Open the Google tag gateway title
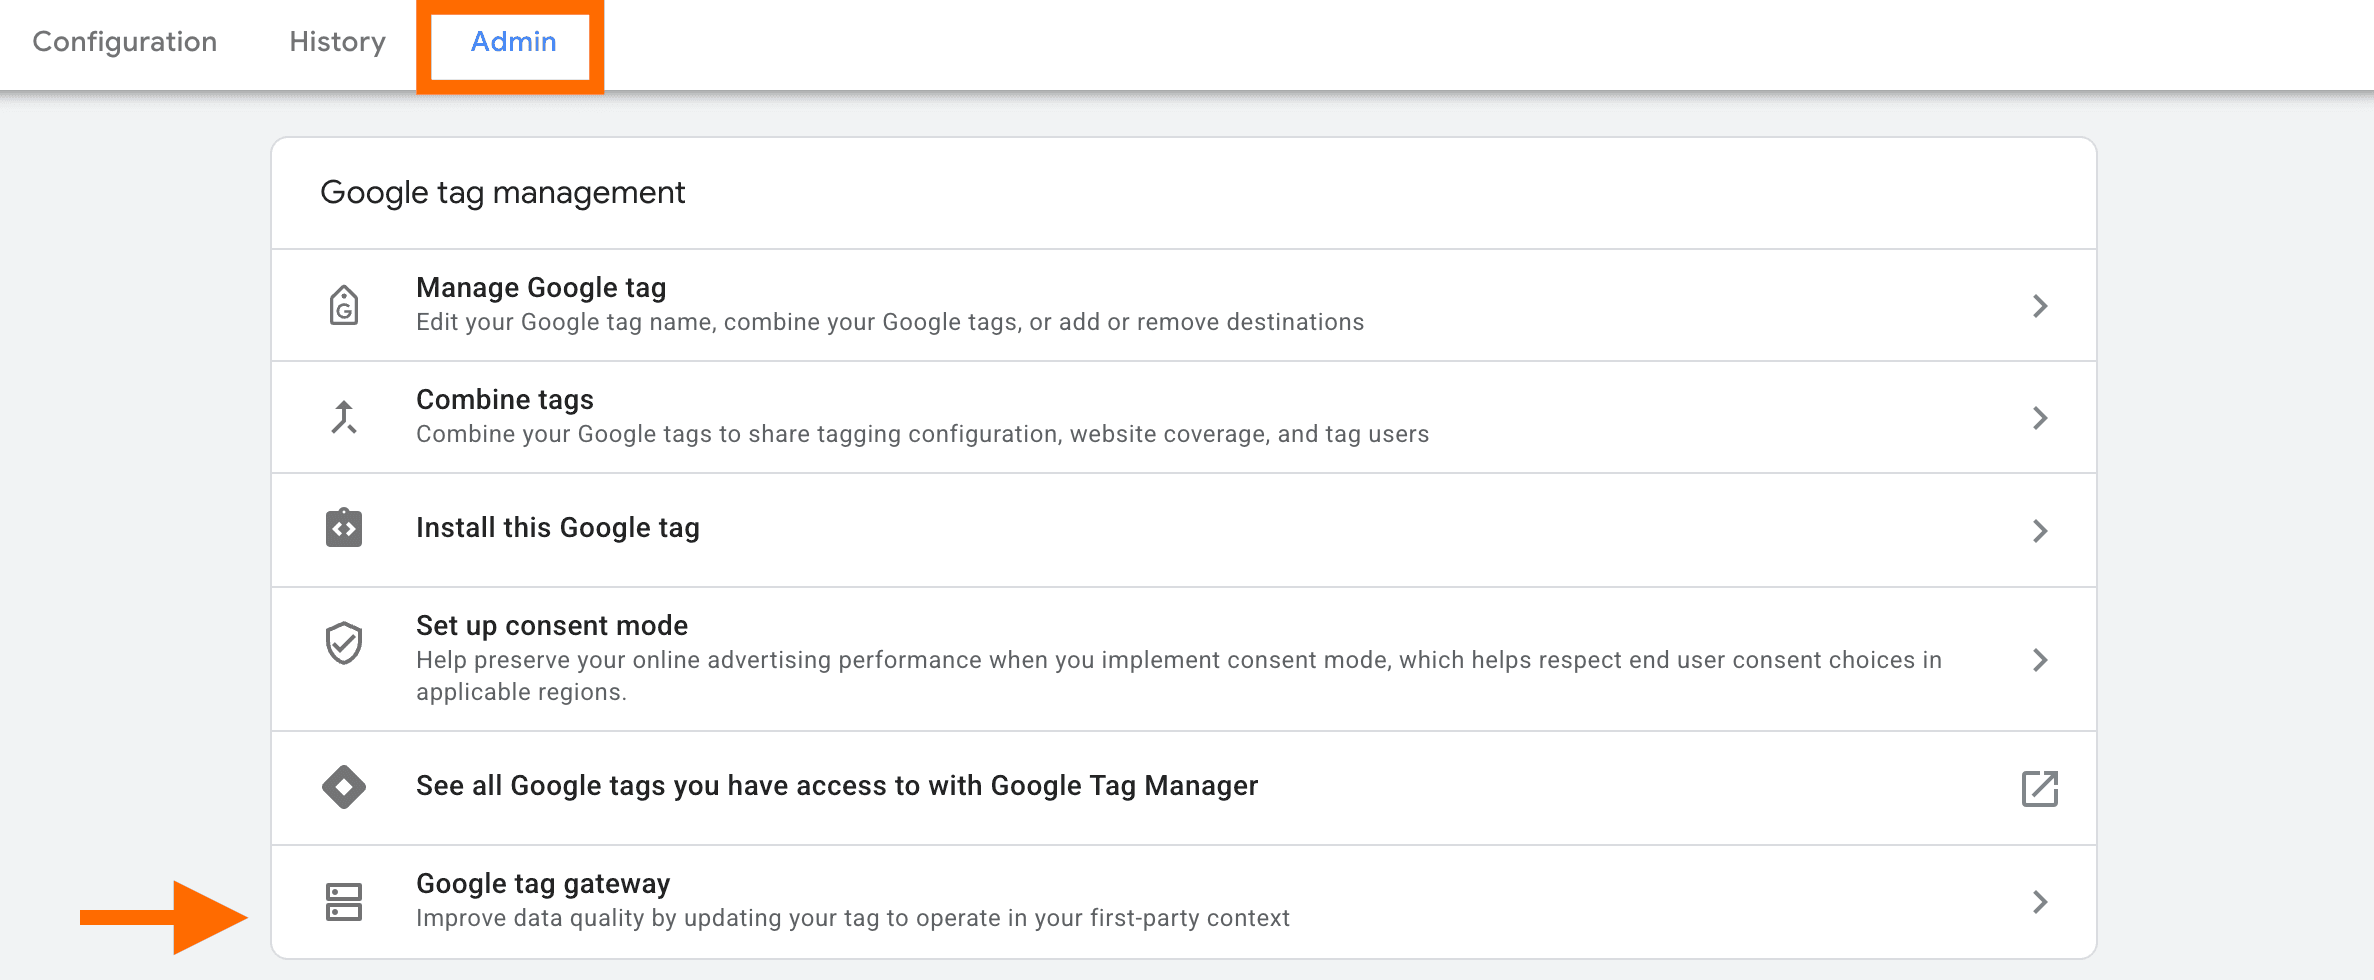The image size is (2374, 980). click(543, 884)
